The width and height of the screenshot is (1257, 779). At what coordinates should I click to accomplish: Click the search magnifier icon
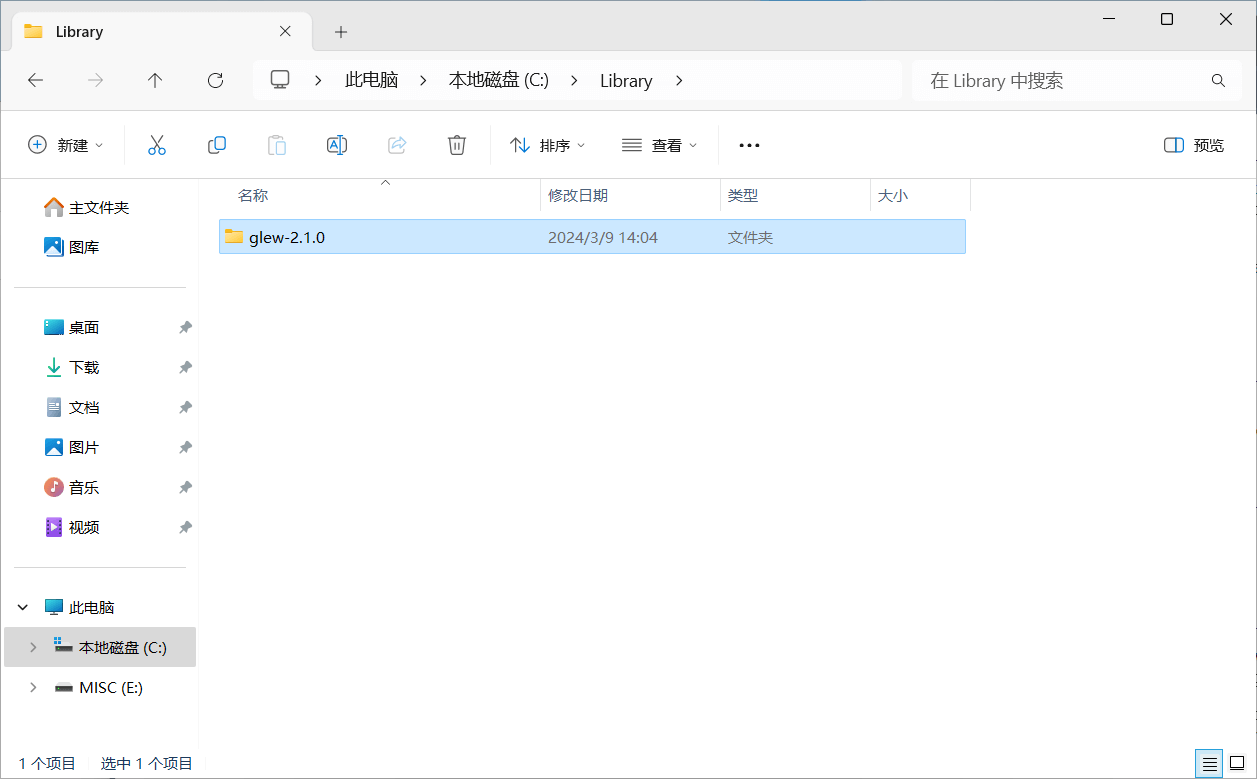pos(1218,81)
